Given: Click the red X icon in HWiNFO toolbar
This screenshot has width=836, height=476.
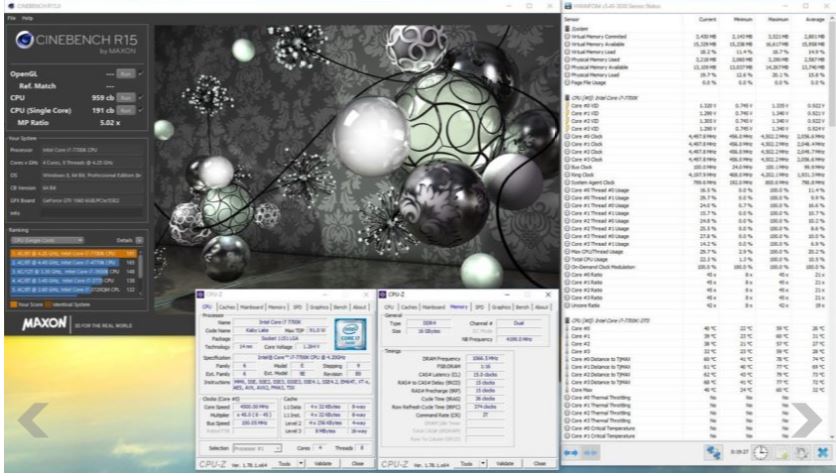Looking at the screenshot, I should (x=824, y=453).
